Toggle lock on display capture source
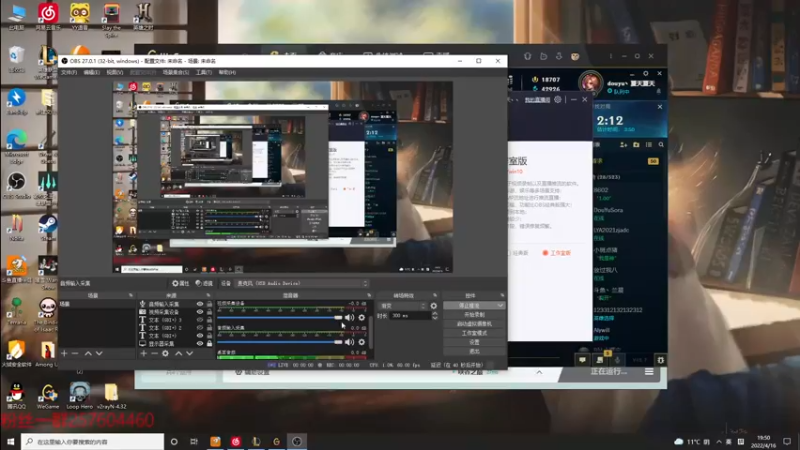This screenshot has height=450, width=800. click(x=209, y=343)
